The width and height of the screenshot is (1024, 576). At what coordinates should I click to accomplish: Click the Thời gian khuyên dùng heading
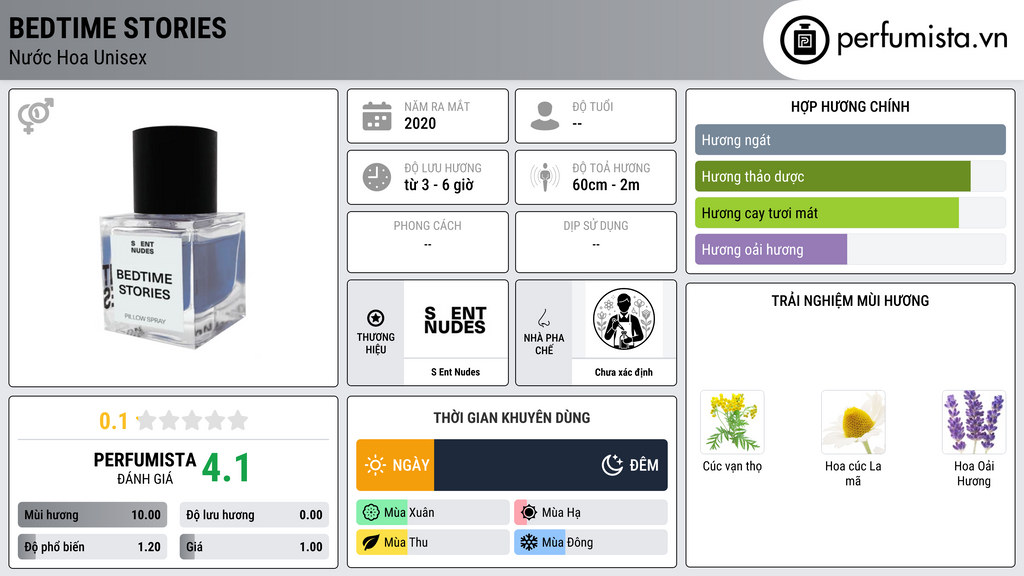pyautogui.click(x=512, y=418)
